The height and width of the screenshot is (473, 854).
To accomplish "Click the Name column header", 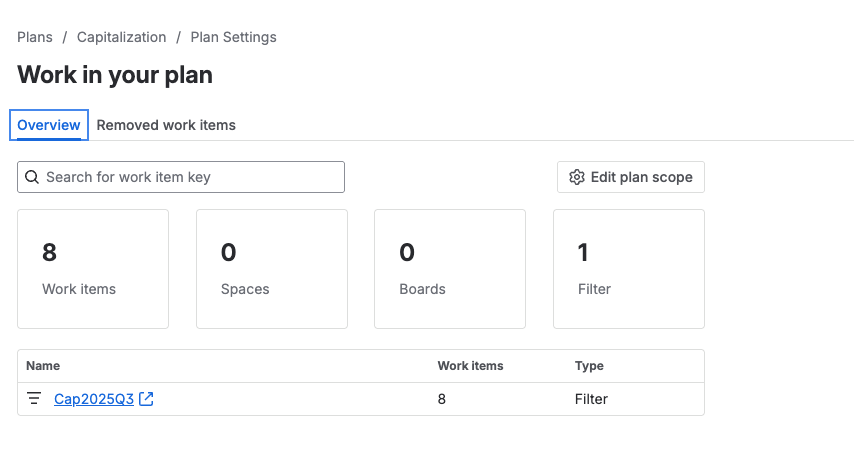I will tap(43, 366).
